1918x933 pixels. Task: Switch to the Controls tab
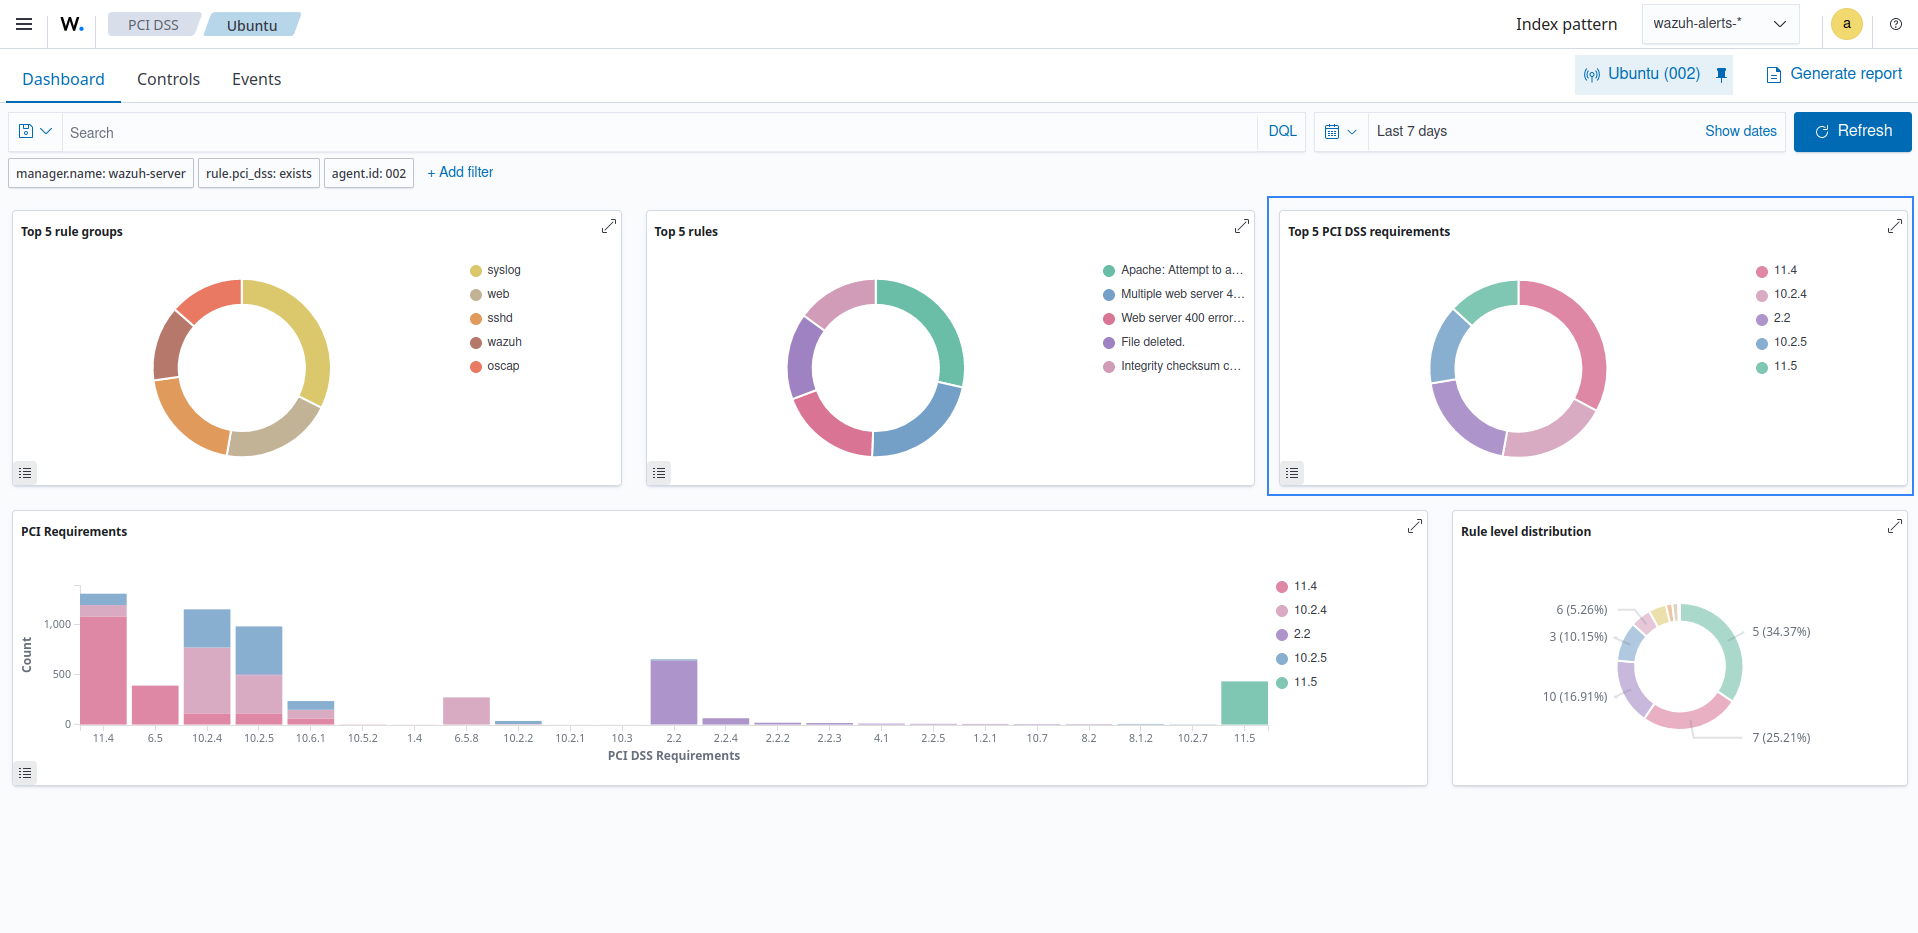coord(168,79)
